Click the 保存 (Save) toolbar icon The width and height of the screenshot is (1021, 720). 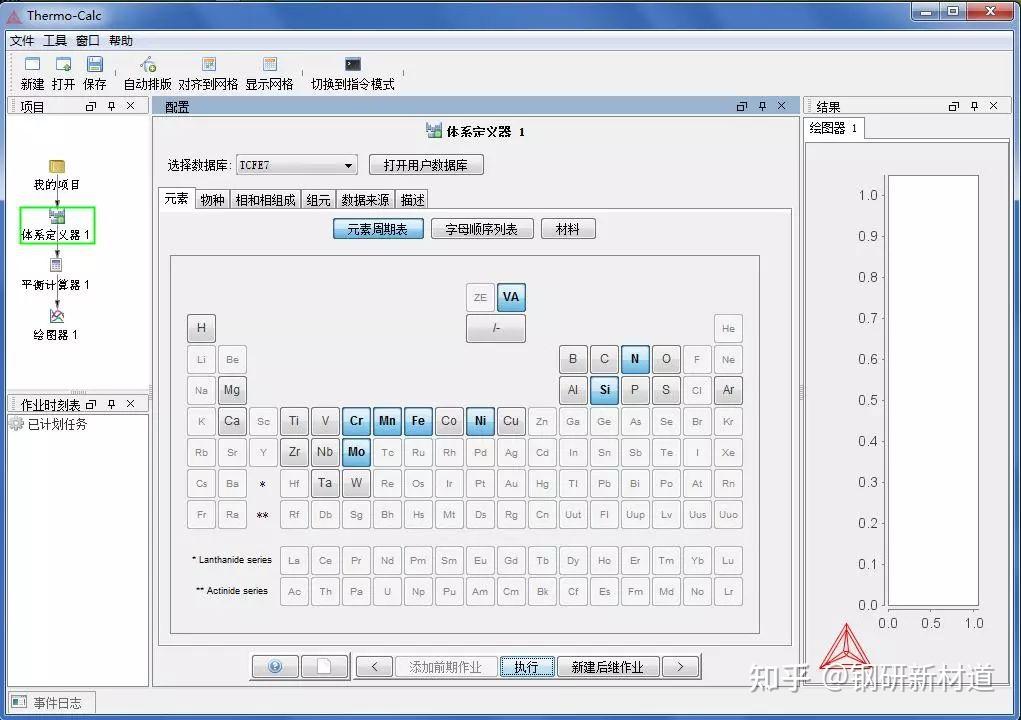click(x=94, y=63)
